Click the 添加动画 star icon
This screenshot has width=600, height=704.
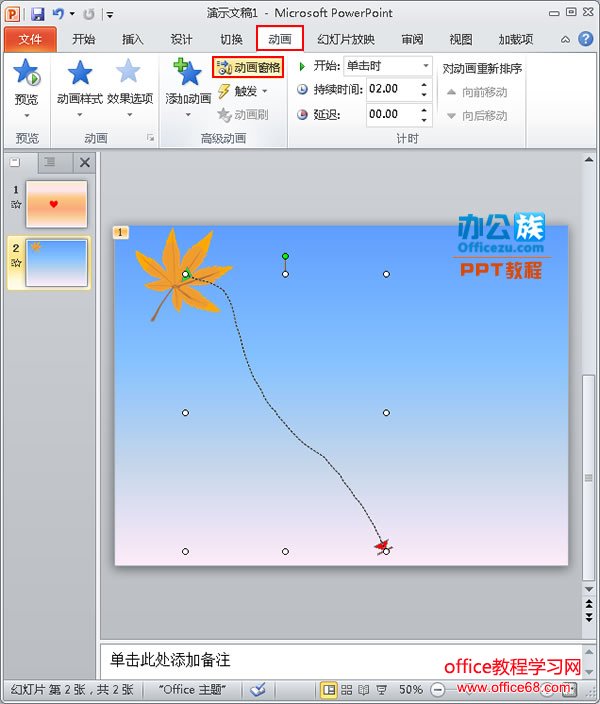tap(187, 73)
